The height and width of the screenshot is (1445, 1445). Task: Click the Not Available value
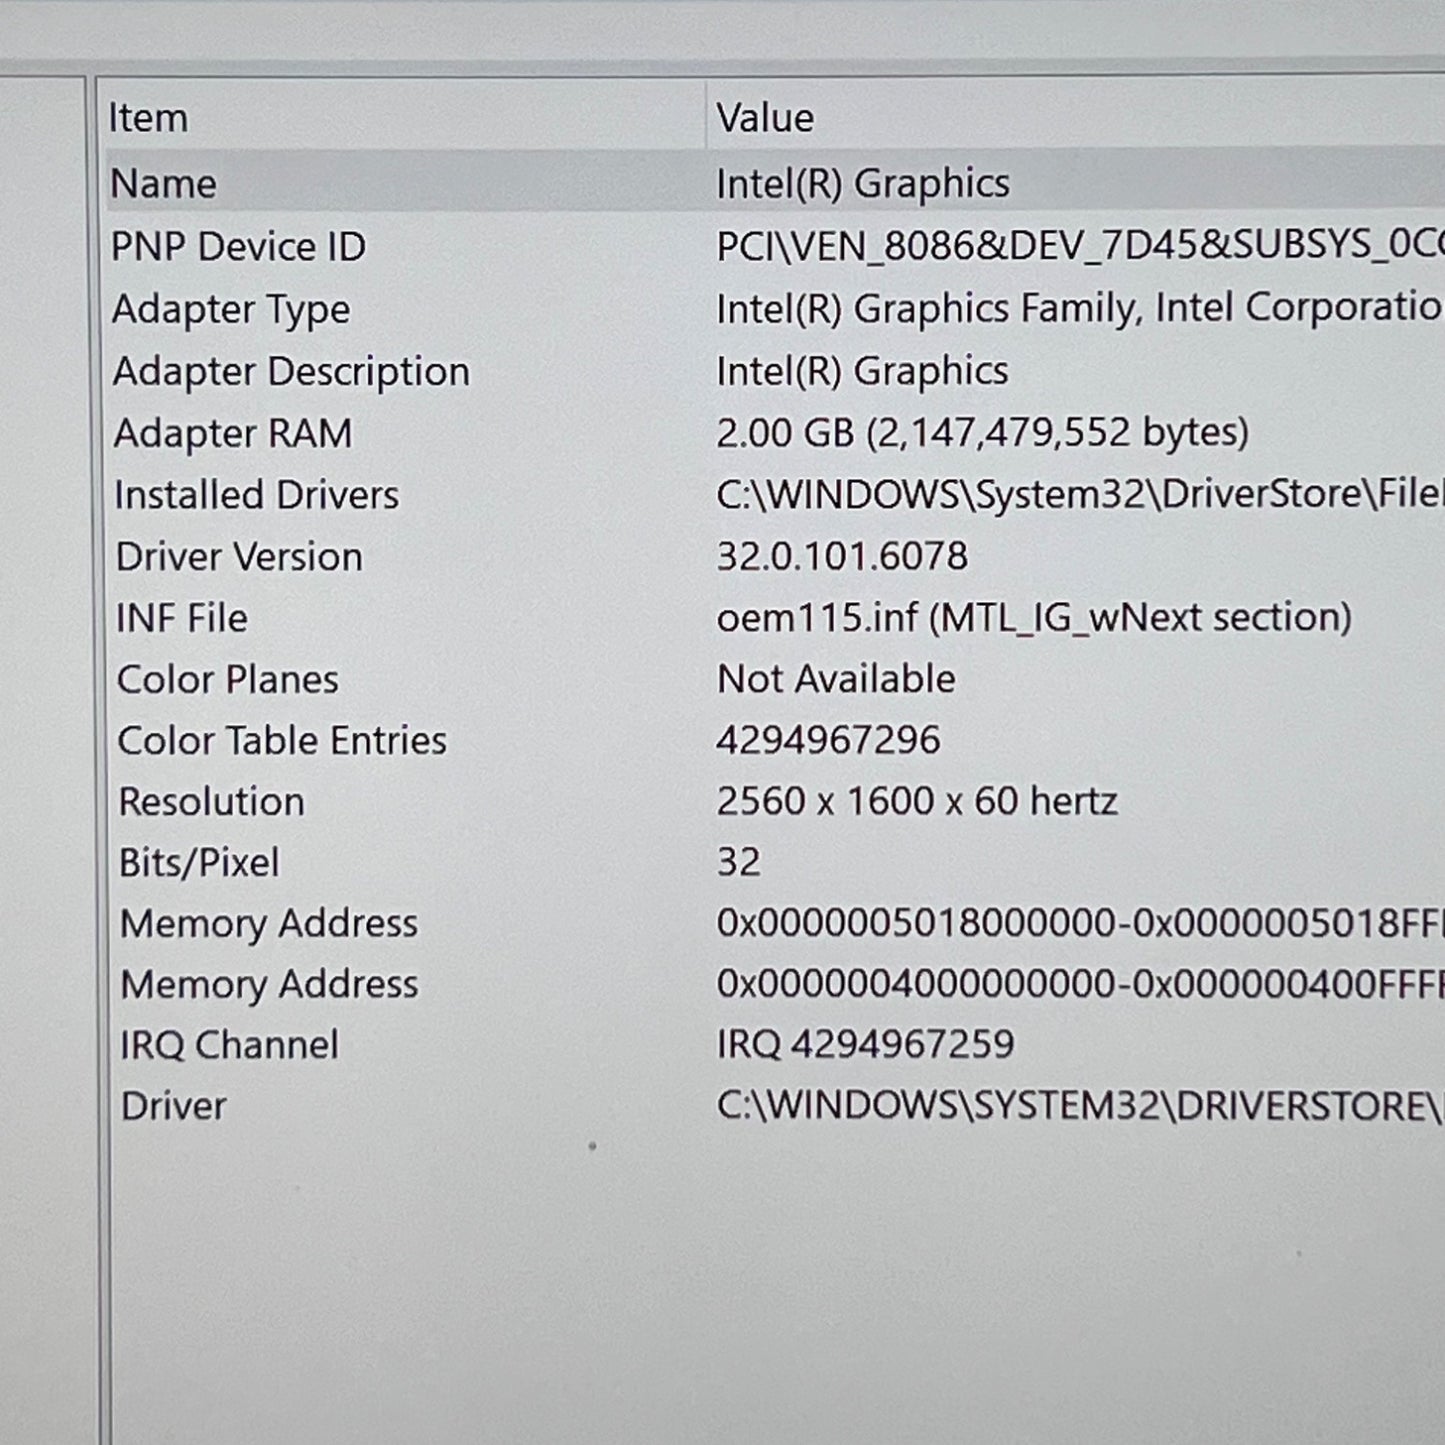coord(836,679)
